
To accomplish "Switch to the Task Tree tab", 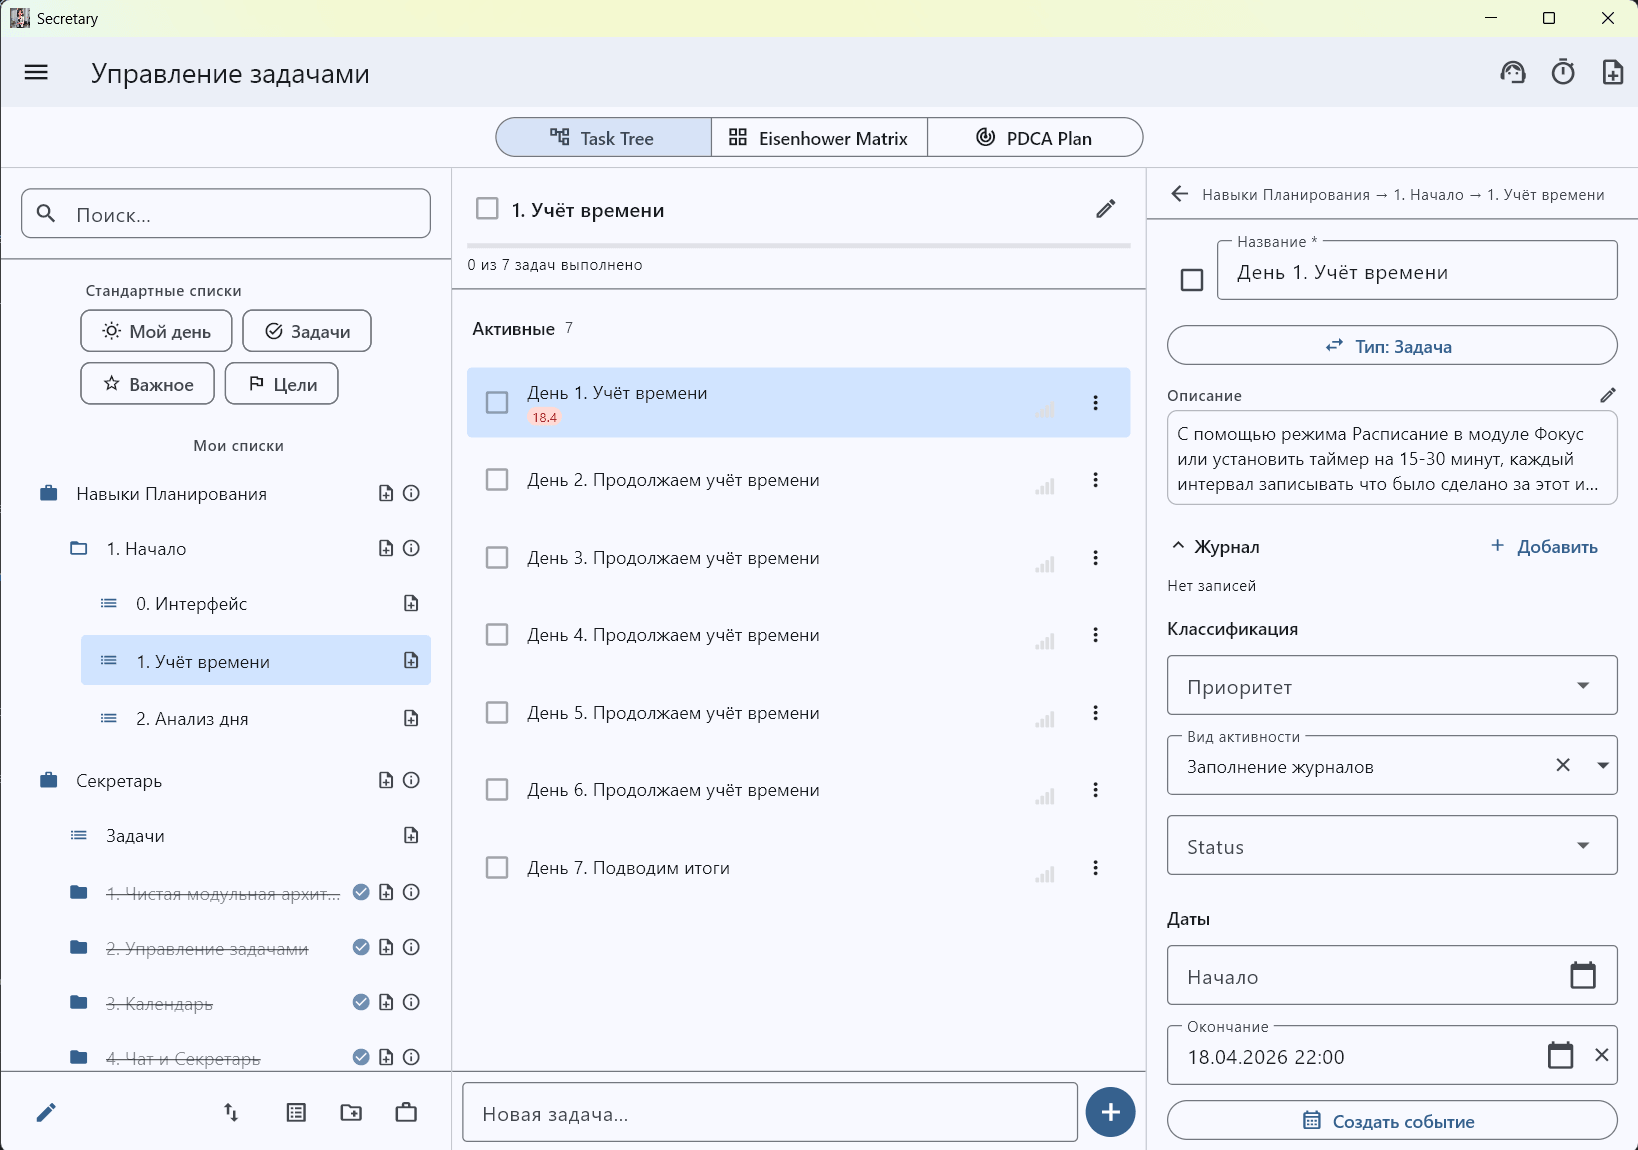I will pos(603,138).
